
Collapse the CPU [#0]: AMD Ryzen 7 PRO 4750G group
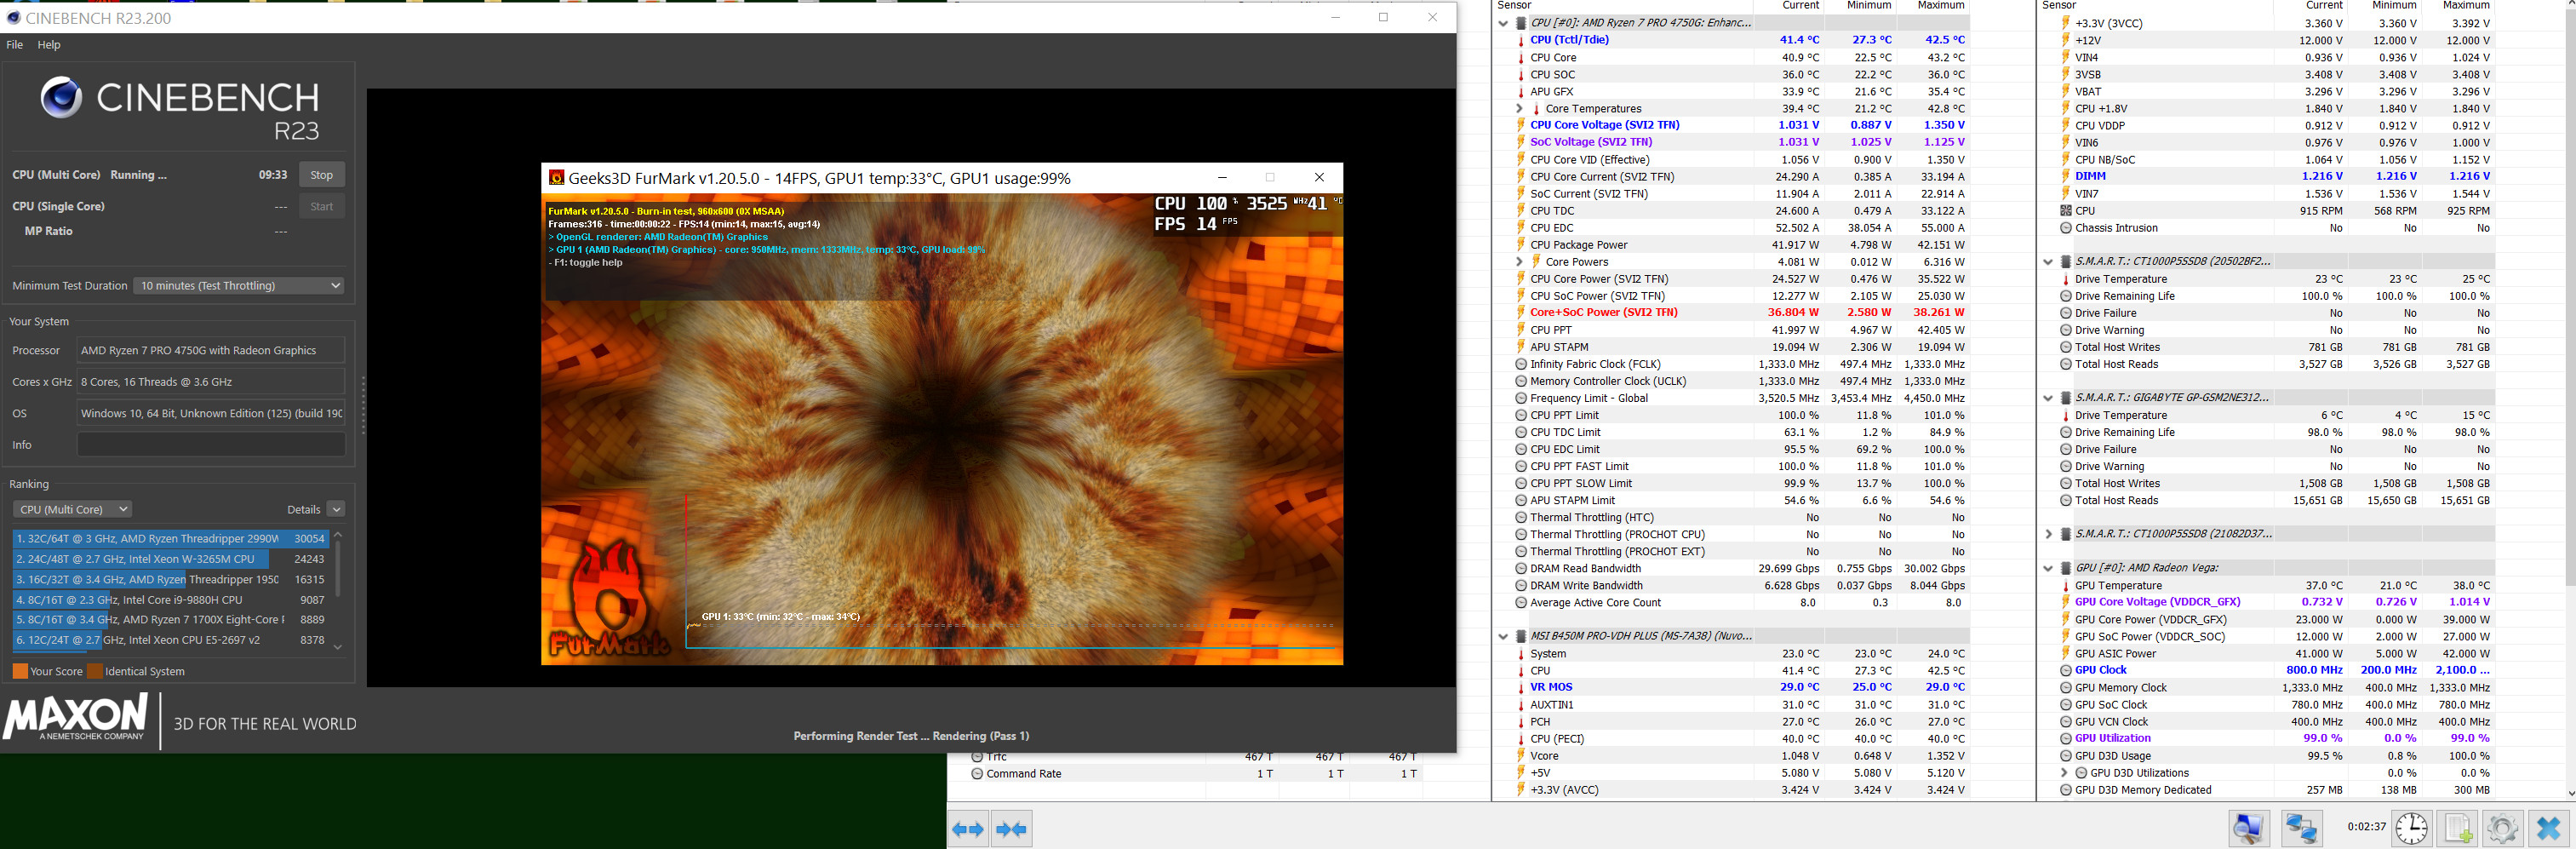coord(1503,24)
